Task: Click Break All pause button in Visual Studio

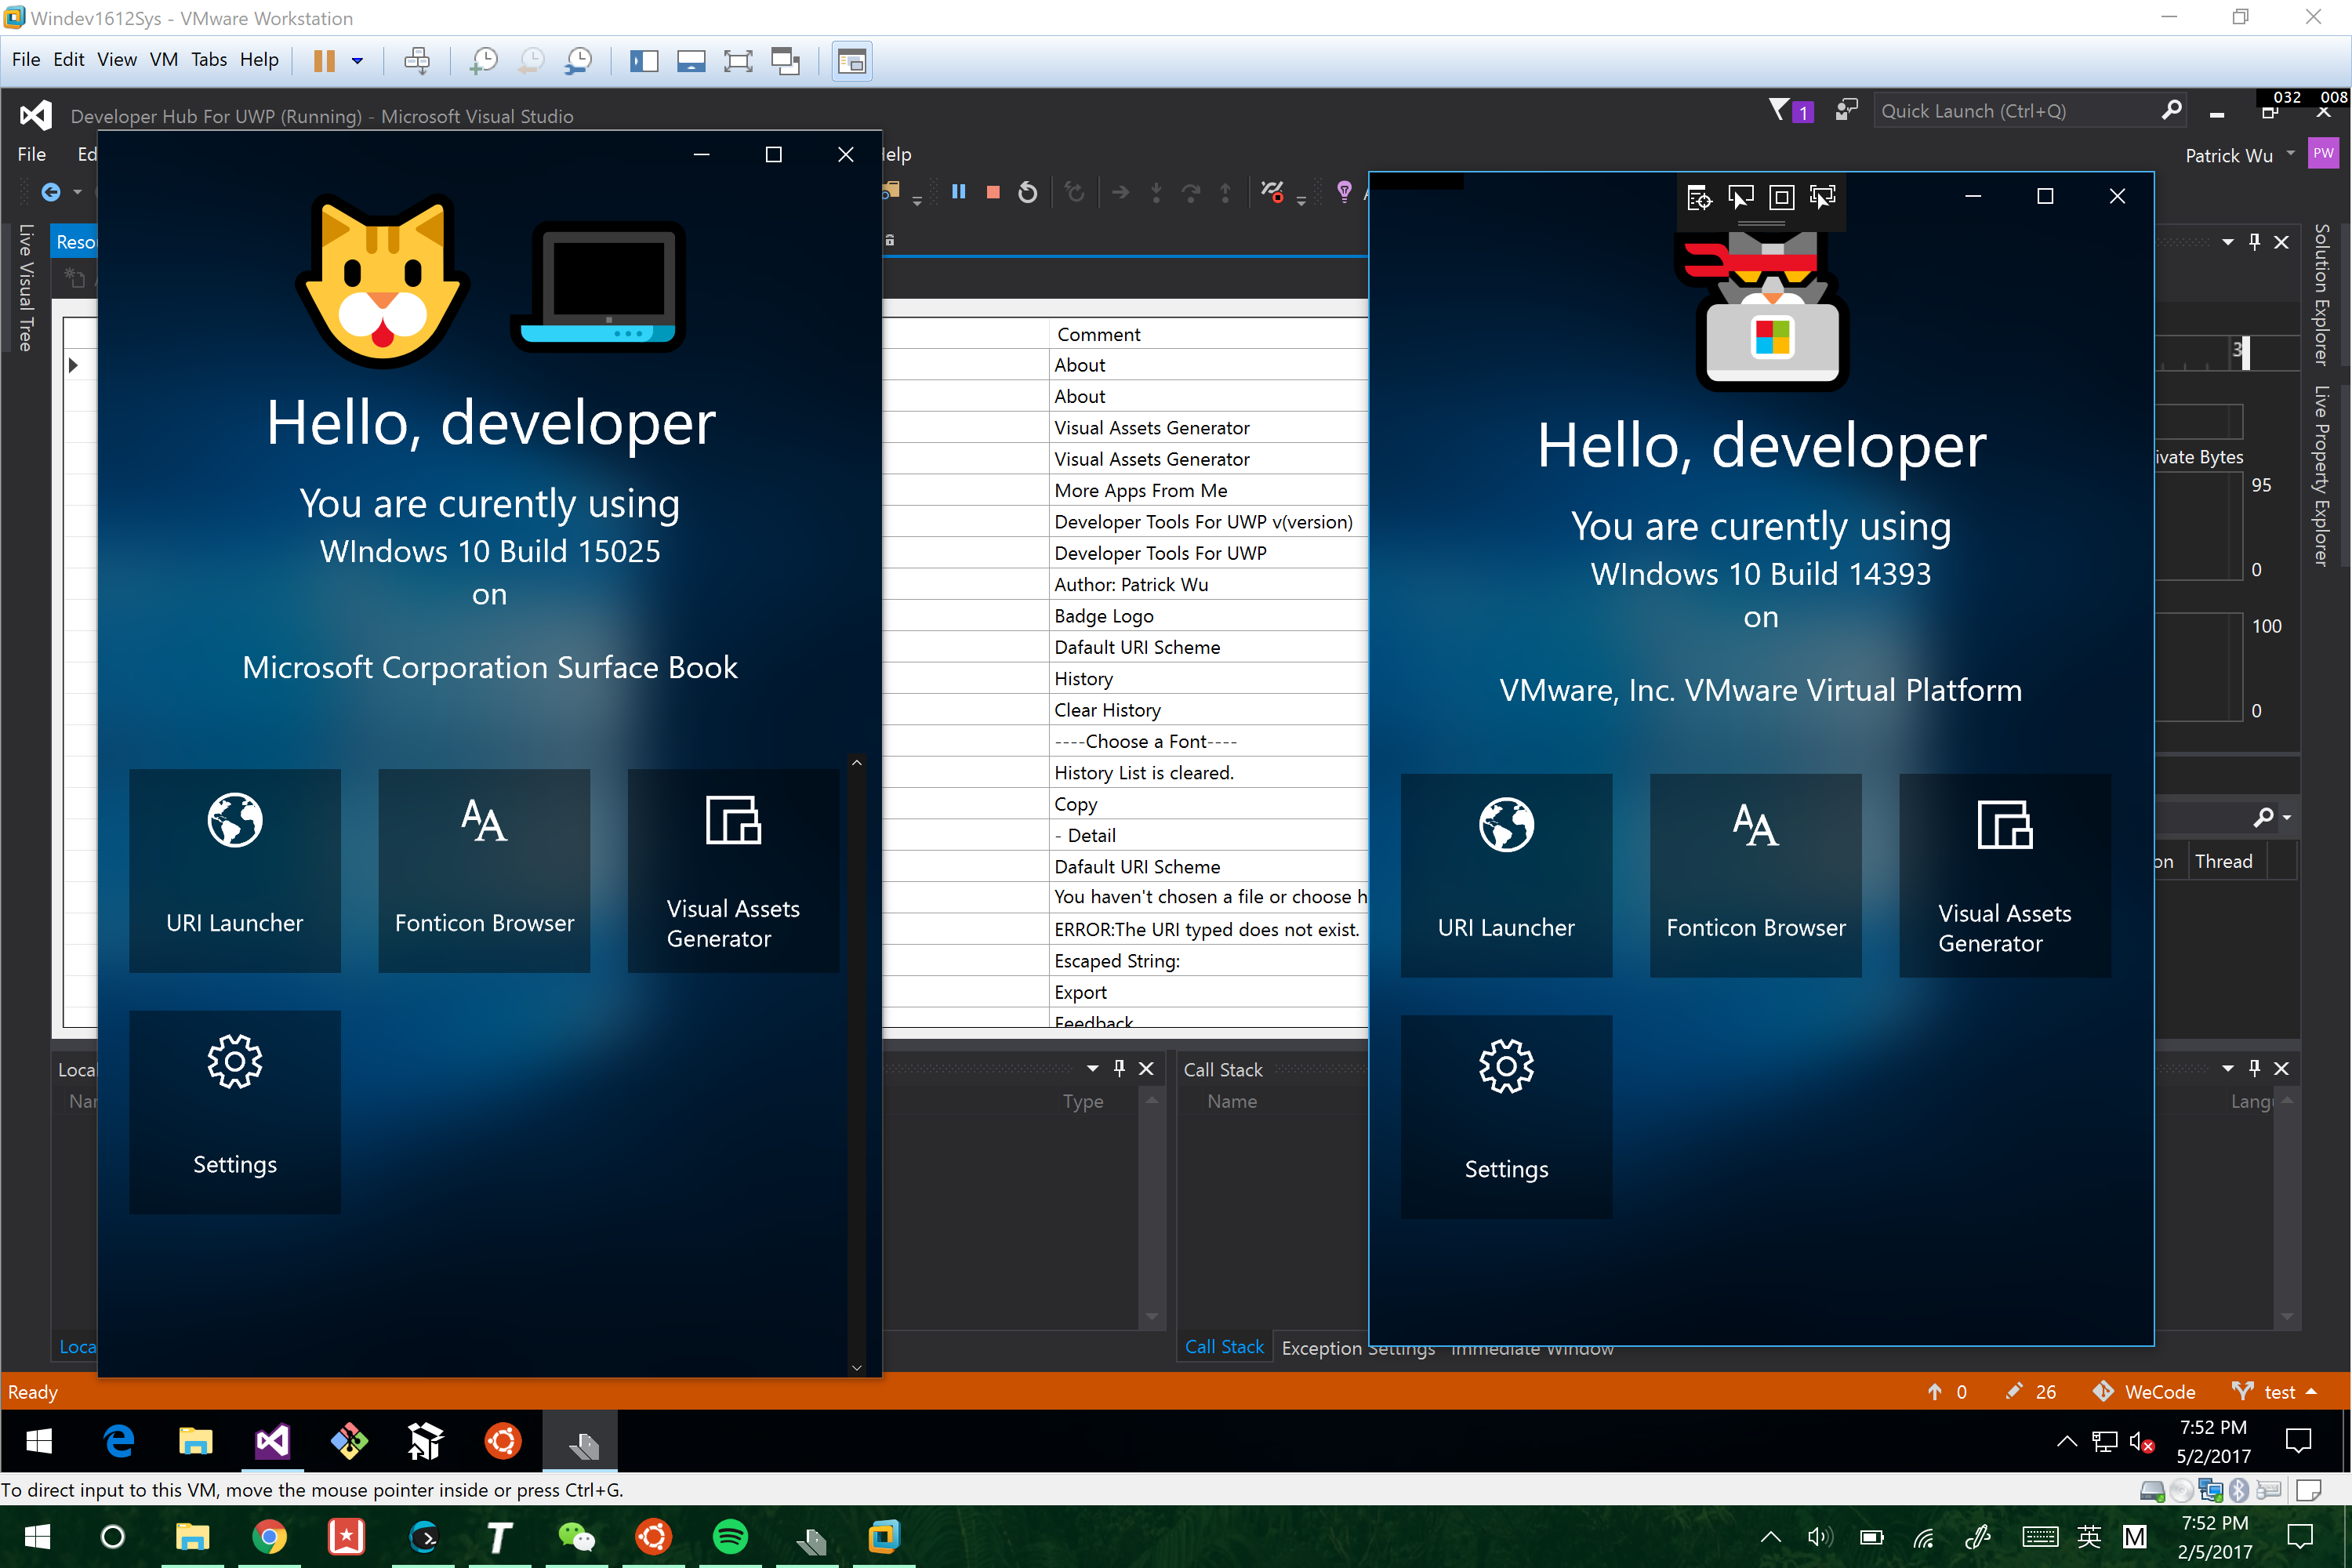Action: [x=958, y=192]
